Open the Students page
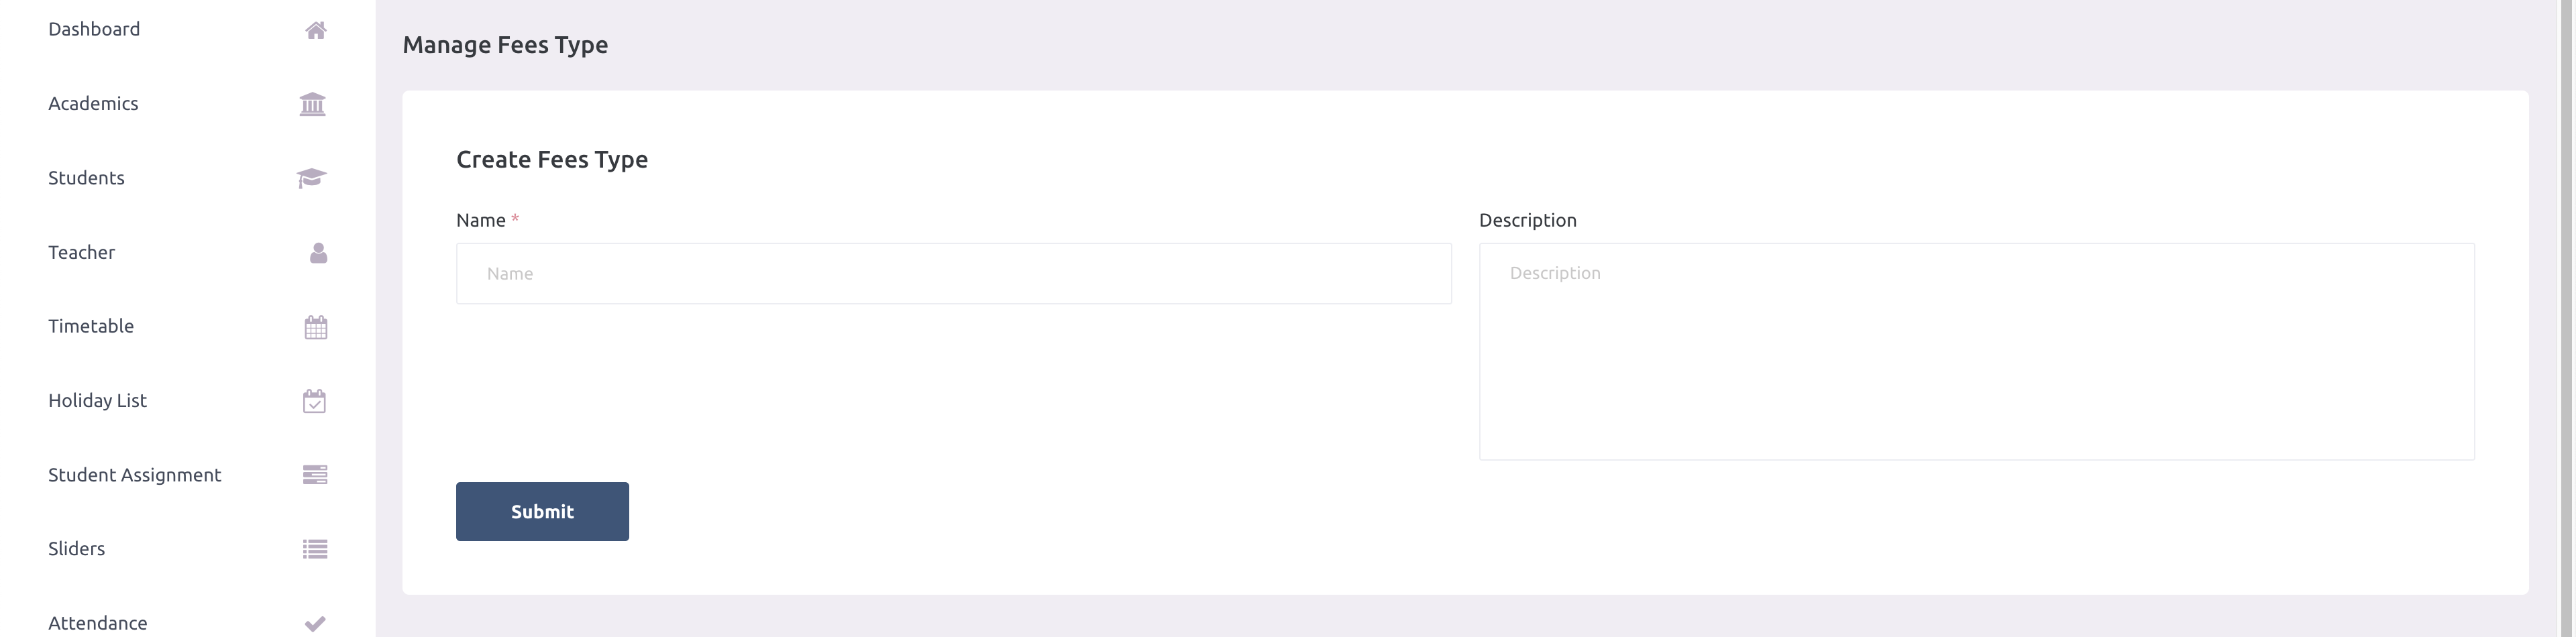The image size is (2576, 637). click(86, 178)
